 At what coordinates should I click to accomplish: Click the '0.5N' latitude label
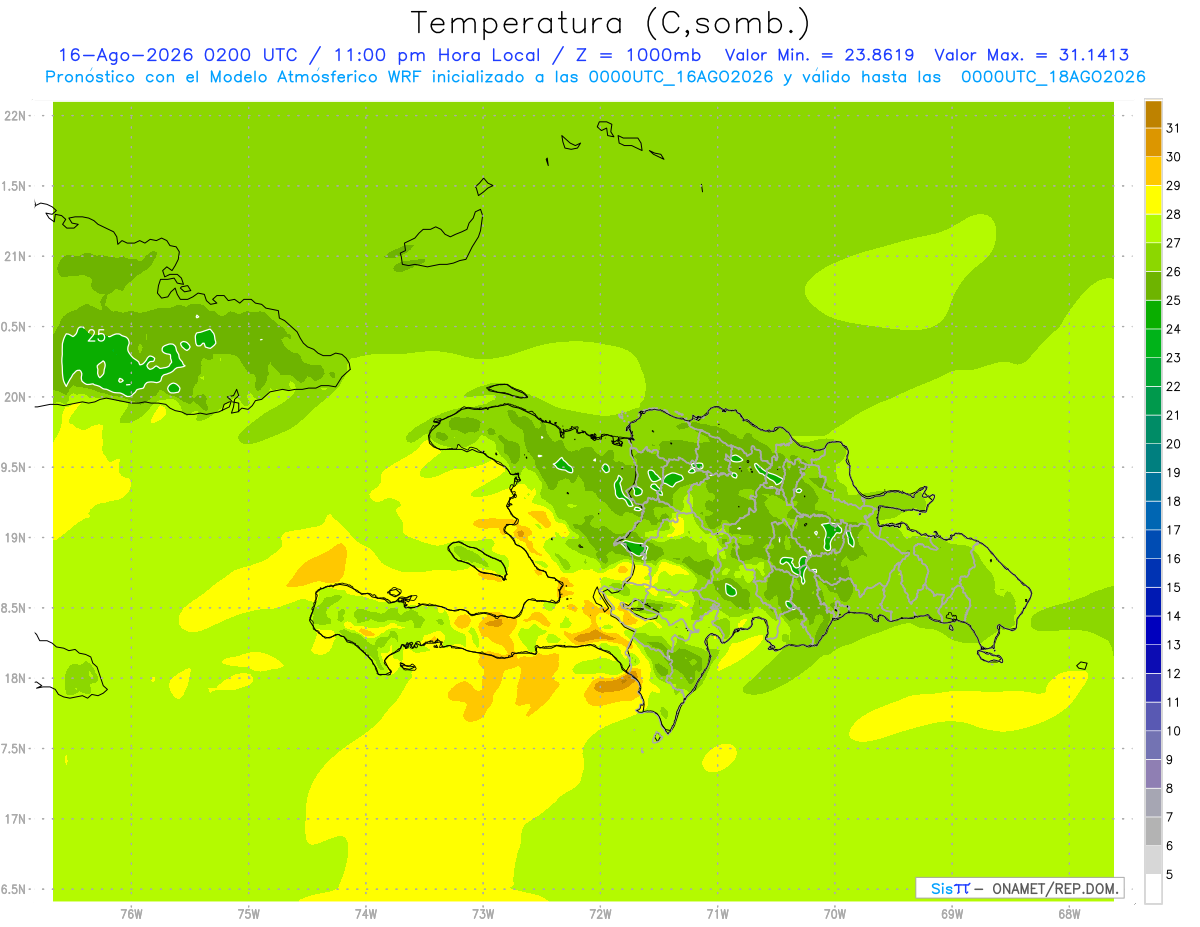14,327
